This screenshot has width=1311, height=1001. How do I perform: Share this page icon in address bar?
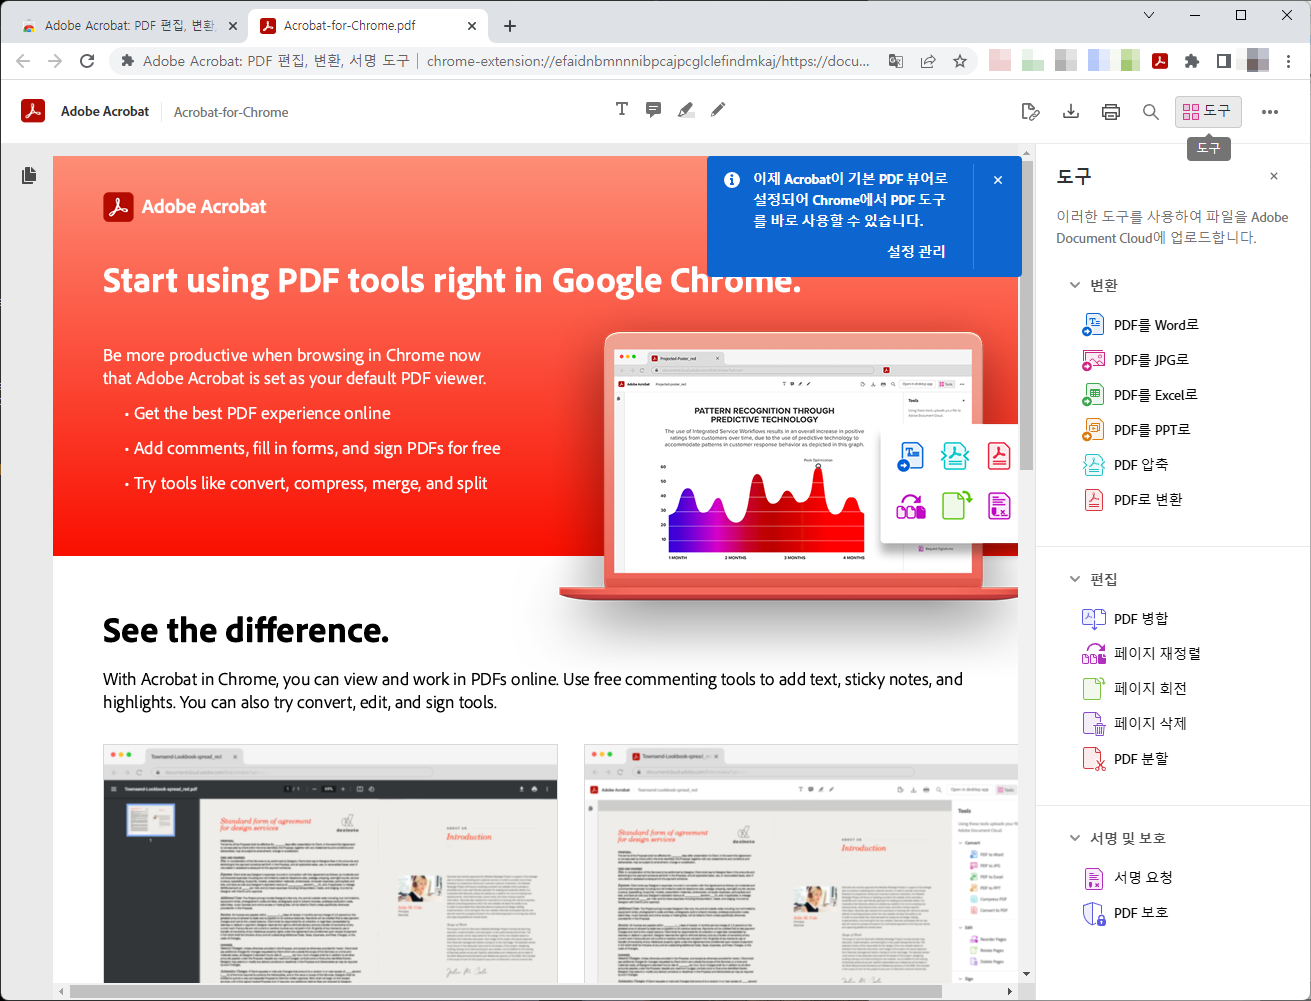tap(928, 61)
